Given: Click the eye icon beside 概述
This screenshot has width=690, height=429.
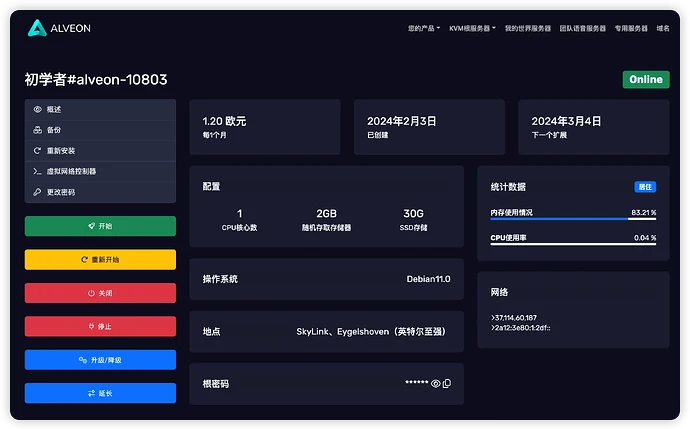Looking at the screenshot, I should [37, 109].
